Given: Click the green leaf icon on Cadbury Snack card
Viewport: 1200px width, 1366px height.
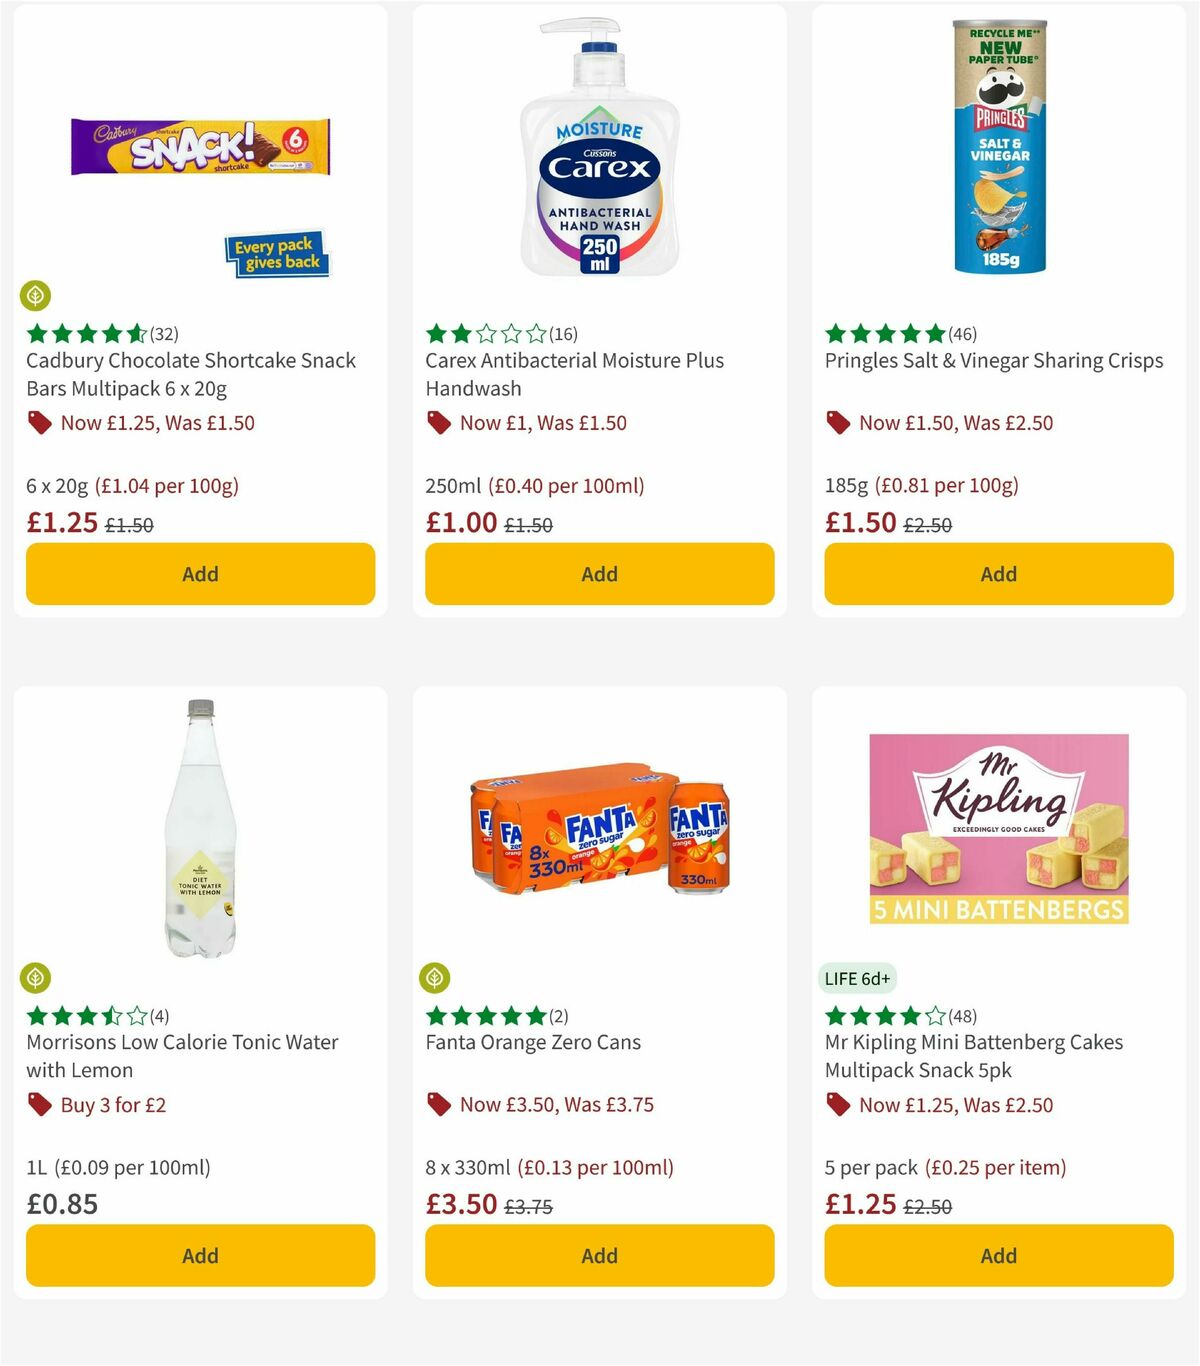Looking at the screenshot, I should coord(36,296).
